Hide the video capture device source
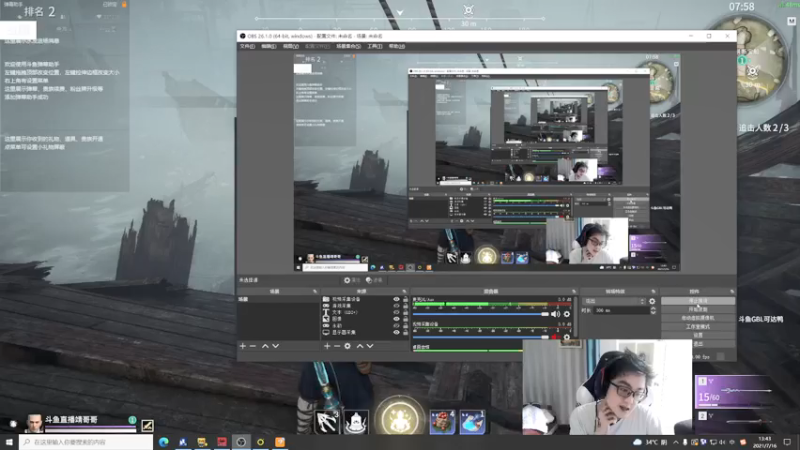Image resolution: width=800 pixels, height=450 pixels. click(396, 299)
